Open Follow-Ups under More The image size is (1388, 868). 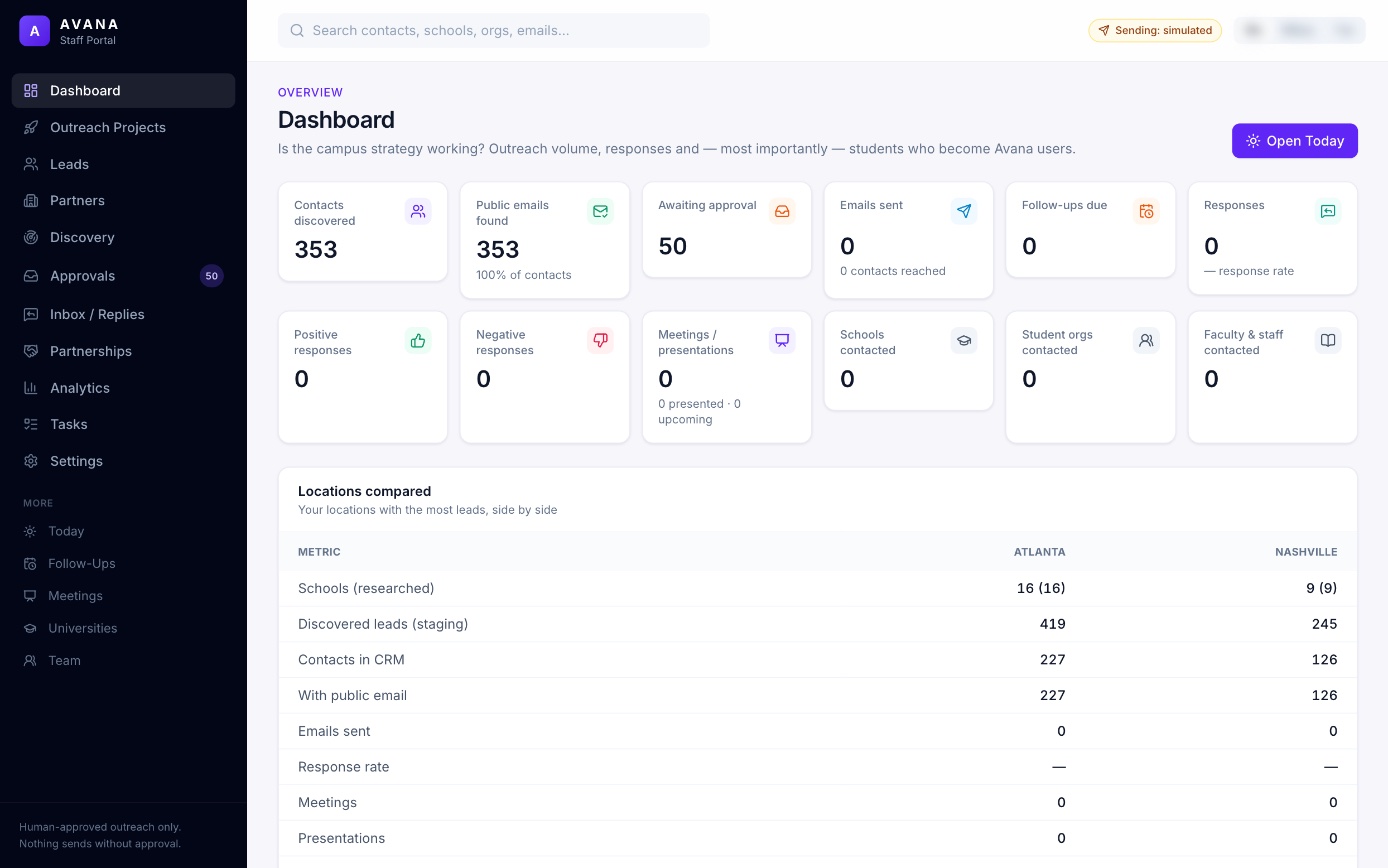tap(123, 563)
